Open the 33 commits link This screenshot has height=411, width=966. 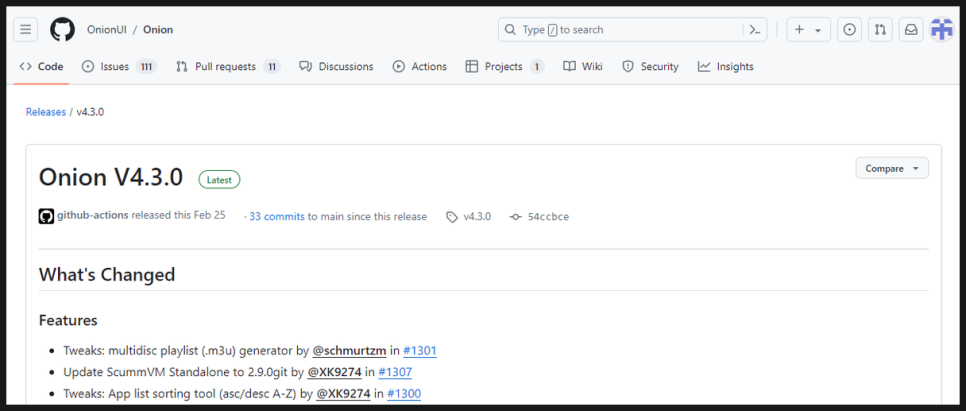(277, 216)
